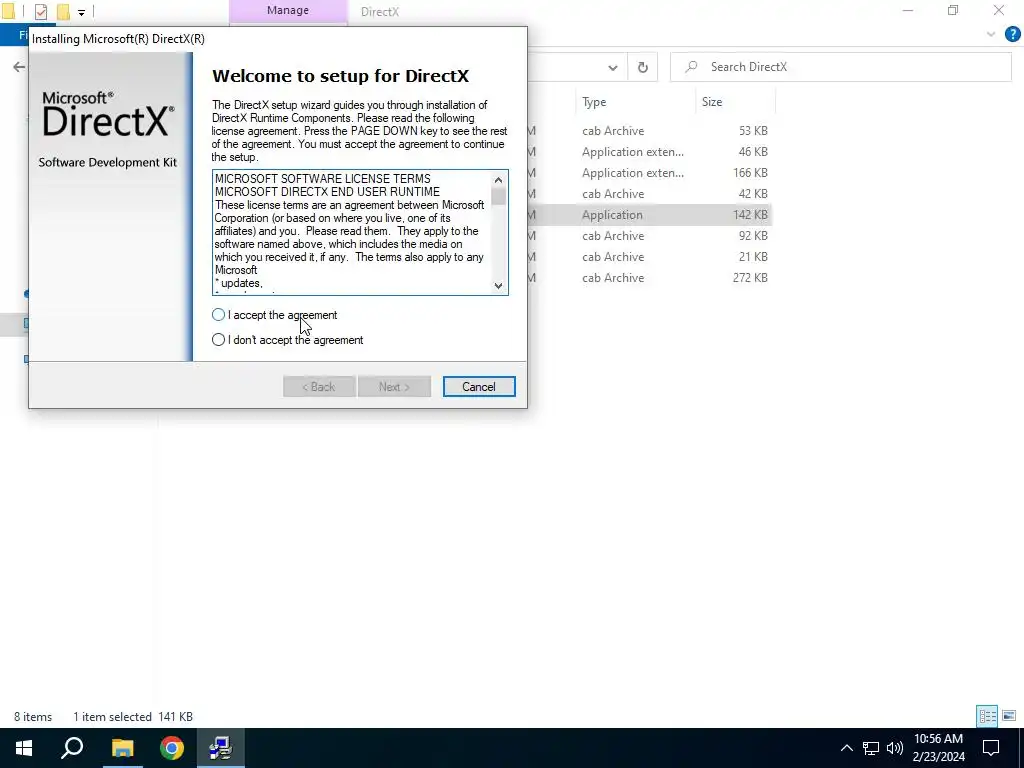Open the Windows Start menu
This screenshot has height=768, width=1024.
coord(24,748)
